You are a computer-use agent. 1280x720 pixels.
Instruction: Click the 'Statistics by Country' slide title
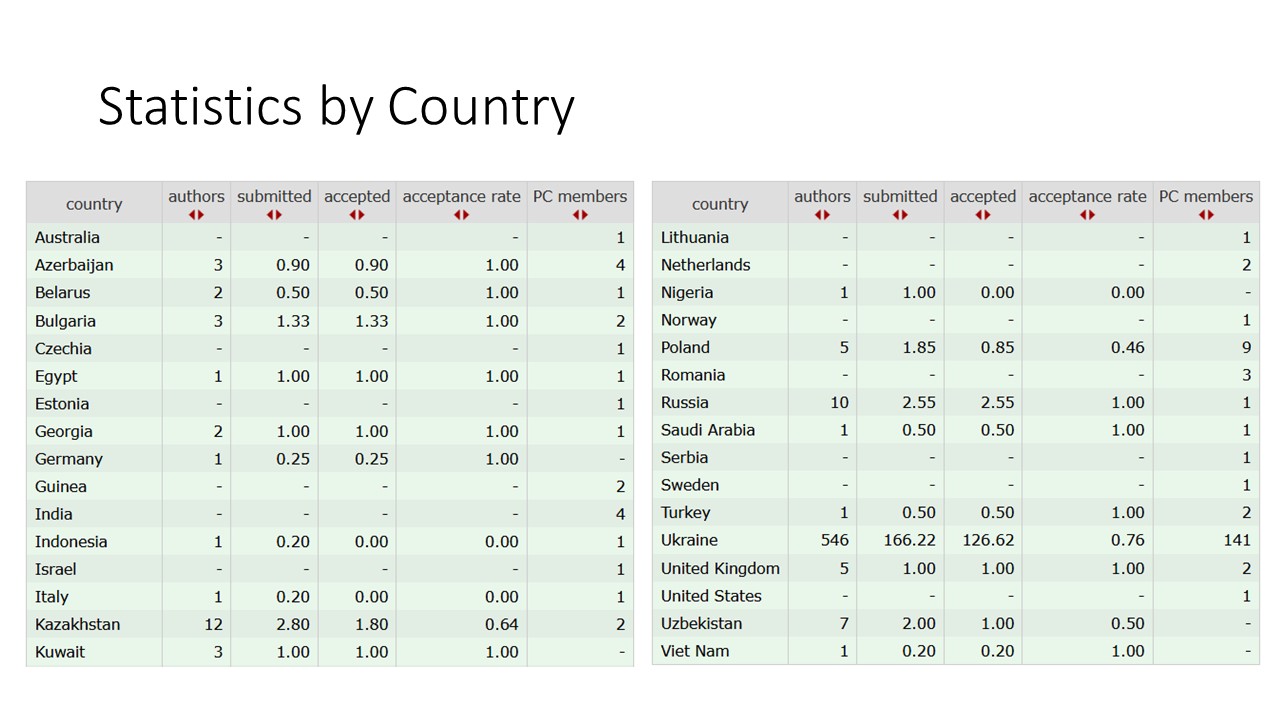[336, 107]
